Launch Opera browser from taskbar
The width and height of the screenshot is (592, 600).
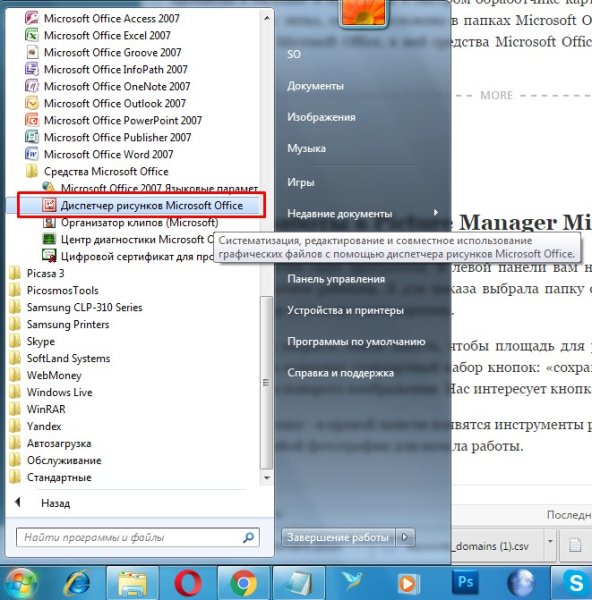[x=188, y=583]
